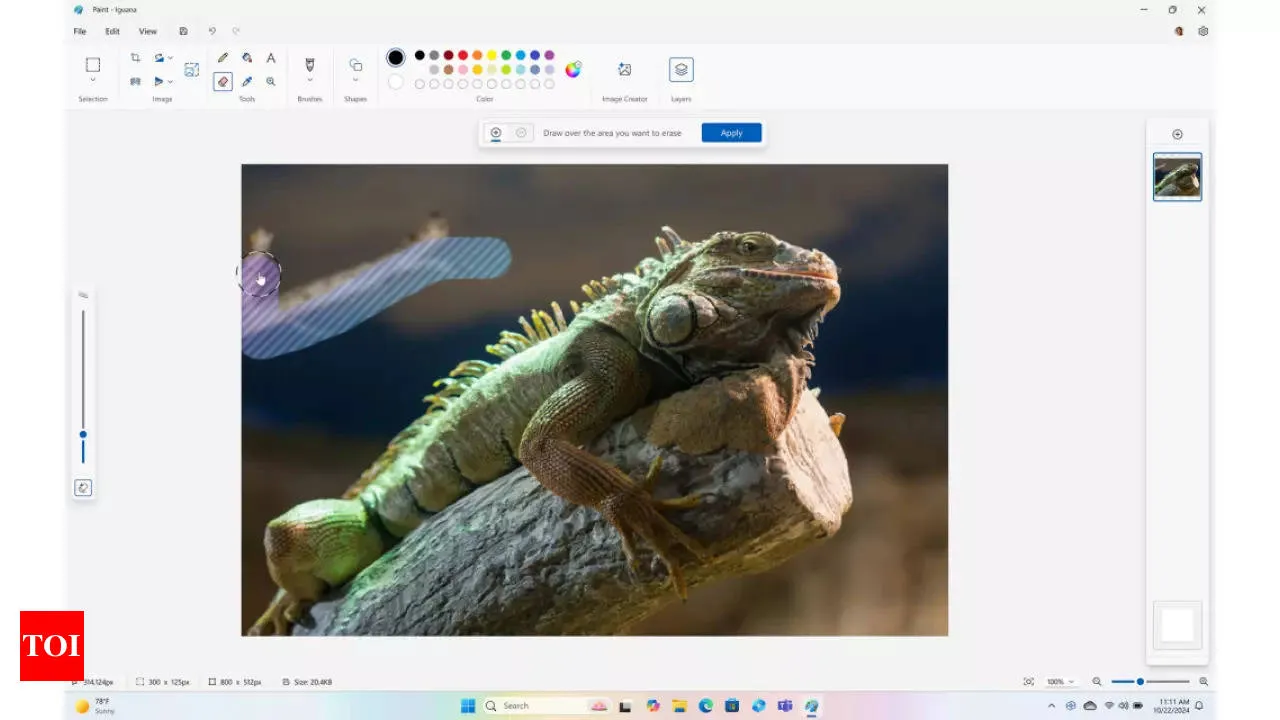Click the Undo arrow icon

[212, 31]
